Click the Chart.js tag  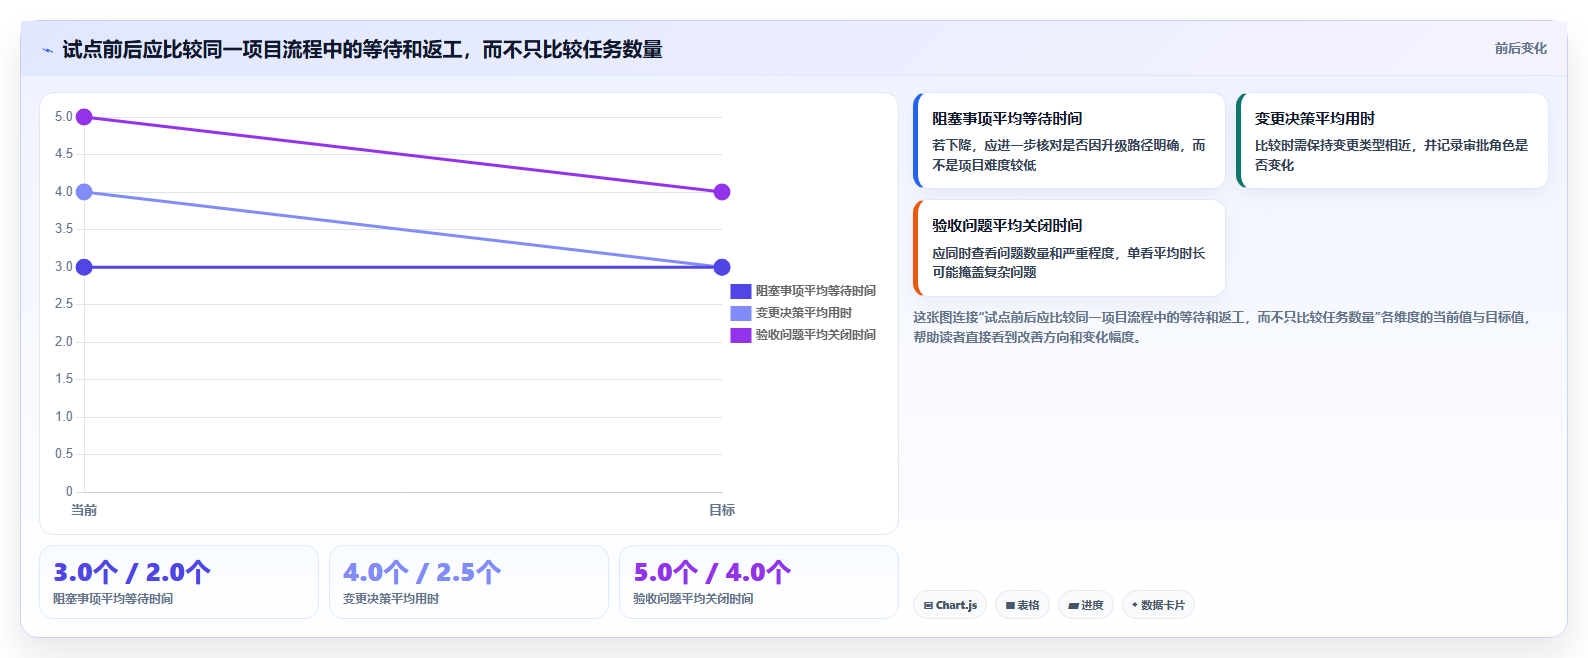950,605
